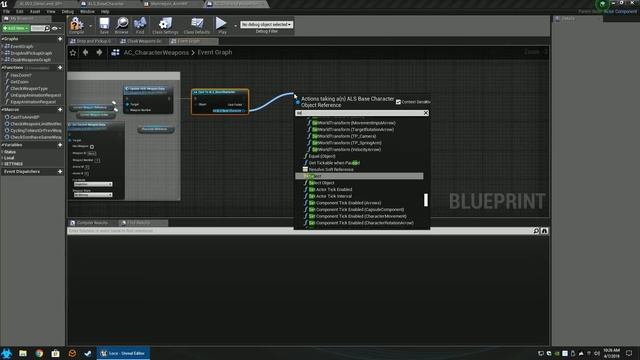Click plus icon in Event Dispatchers section
The image size is (640, 360).
(x=60, y=171)
